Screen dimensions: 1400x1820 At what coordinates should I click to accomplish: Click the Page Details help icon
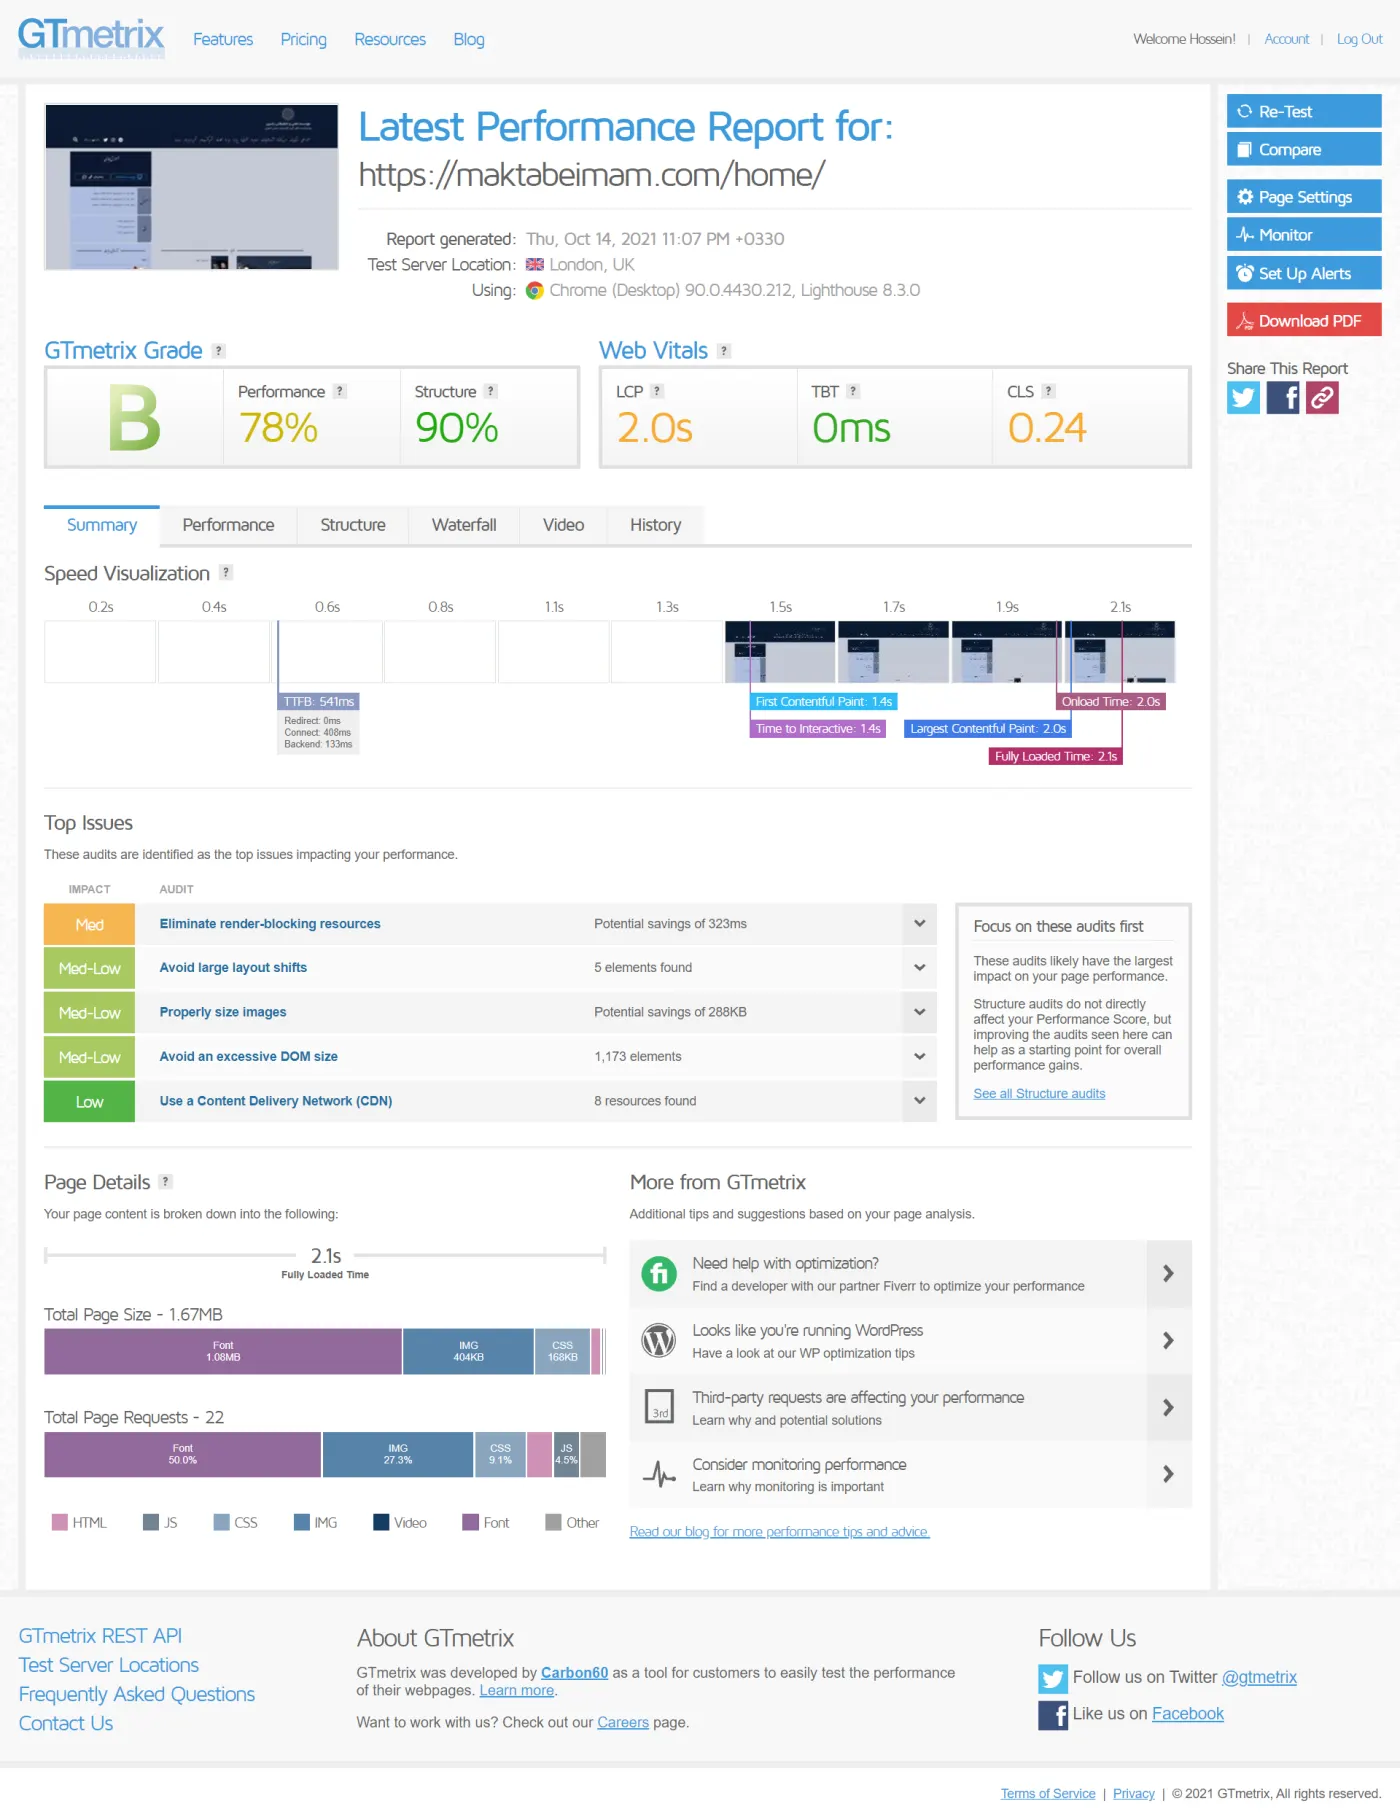tap(166, 1181)
